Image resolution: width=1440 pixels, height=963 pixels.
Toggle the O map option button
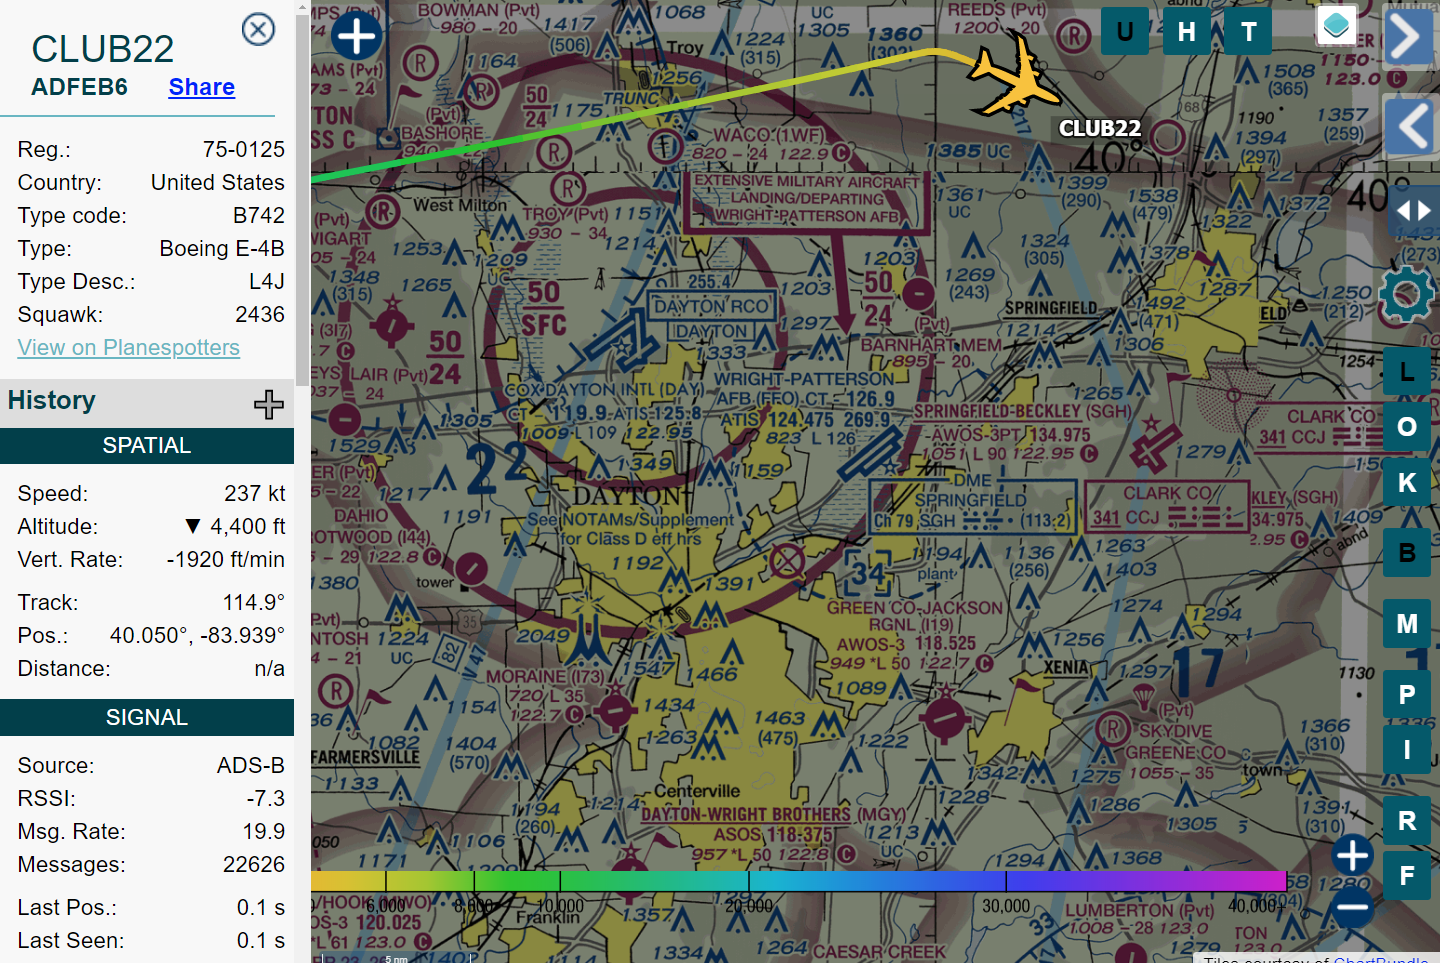coord(1407,426)
